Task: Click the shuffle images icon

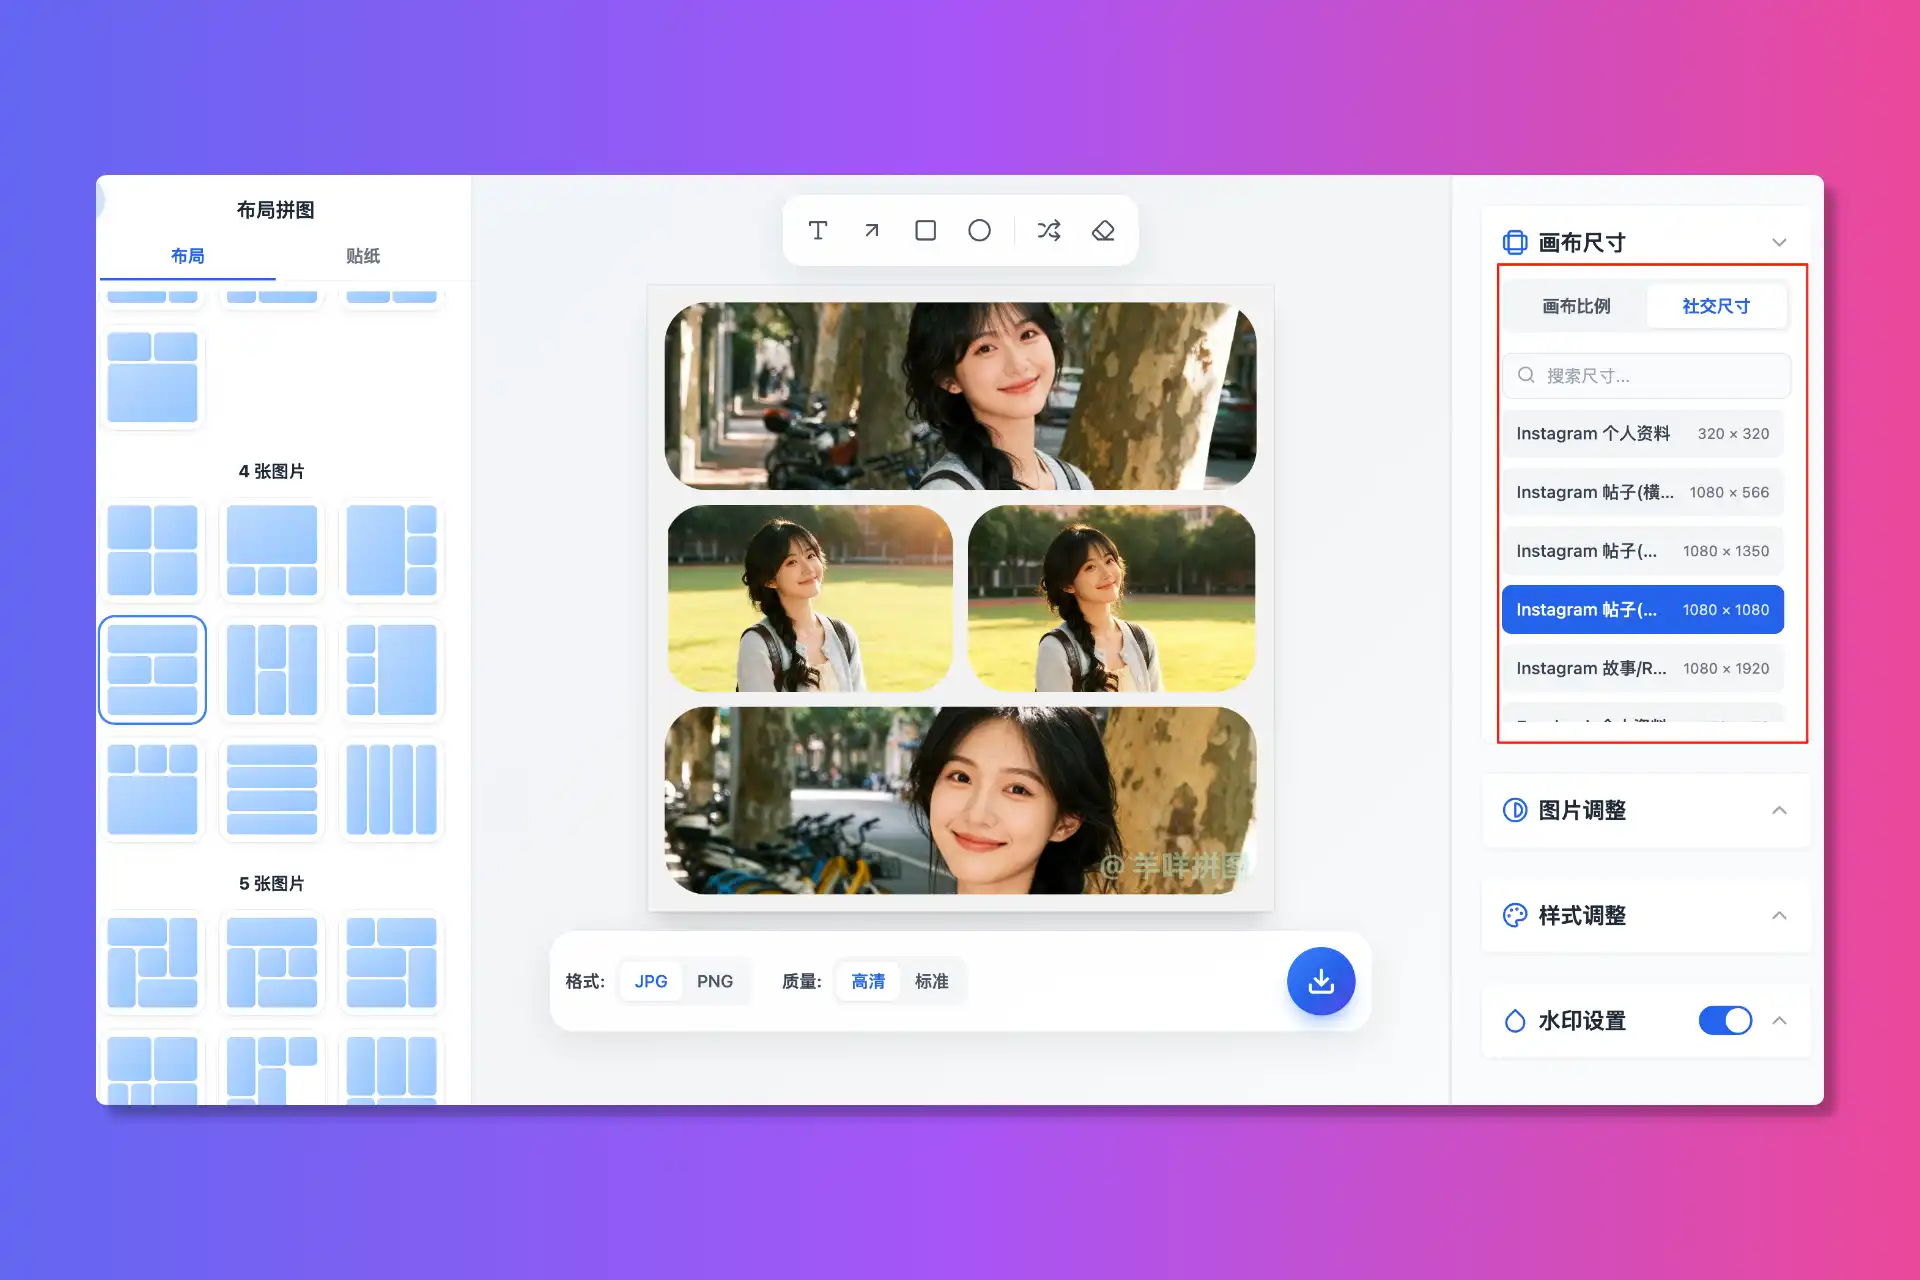Action: click(1048, 231)
